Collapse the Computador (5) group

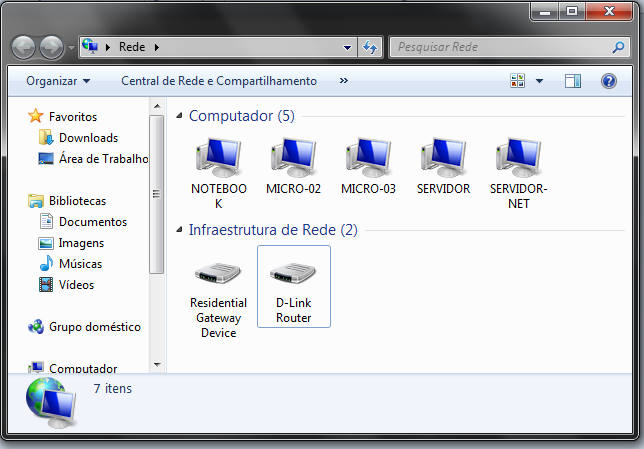(180, 116)
